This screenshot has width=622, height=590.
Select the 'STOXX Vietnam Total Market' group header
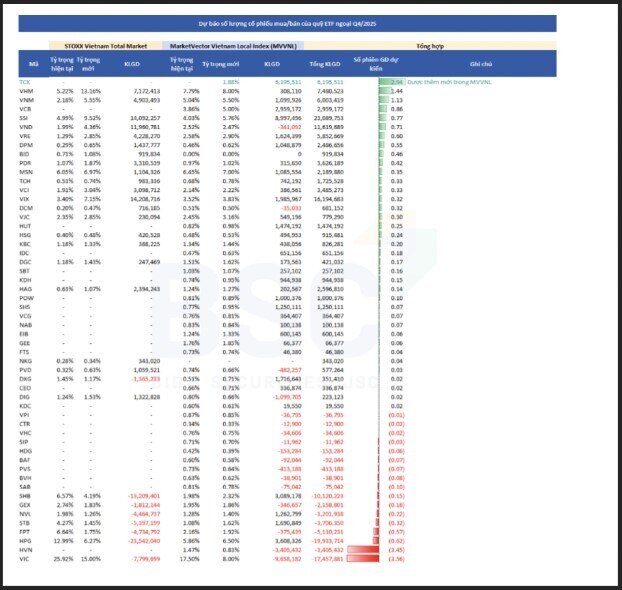[x=106, y=46]
